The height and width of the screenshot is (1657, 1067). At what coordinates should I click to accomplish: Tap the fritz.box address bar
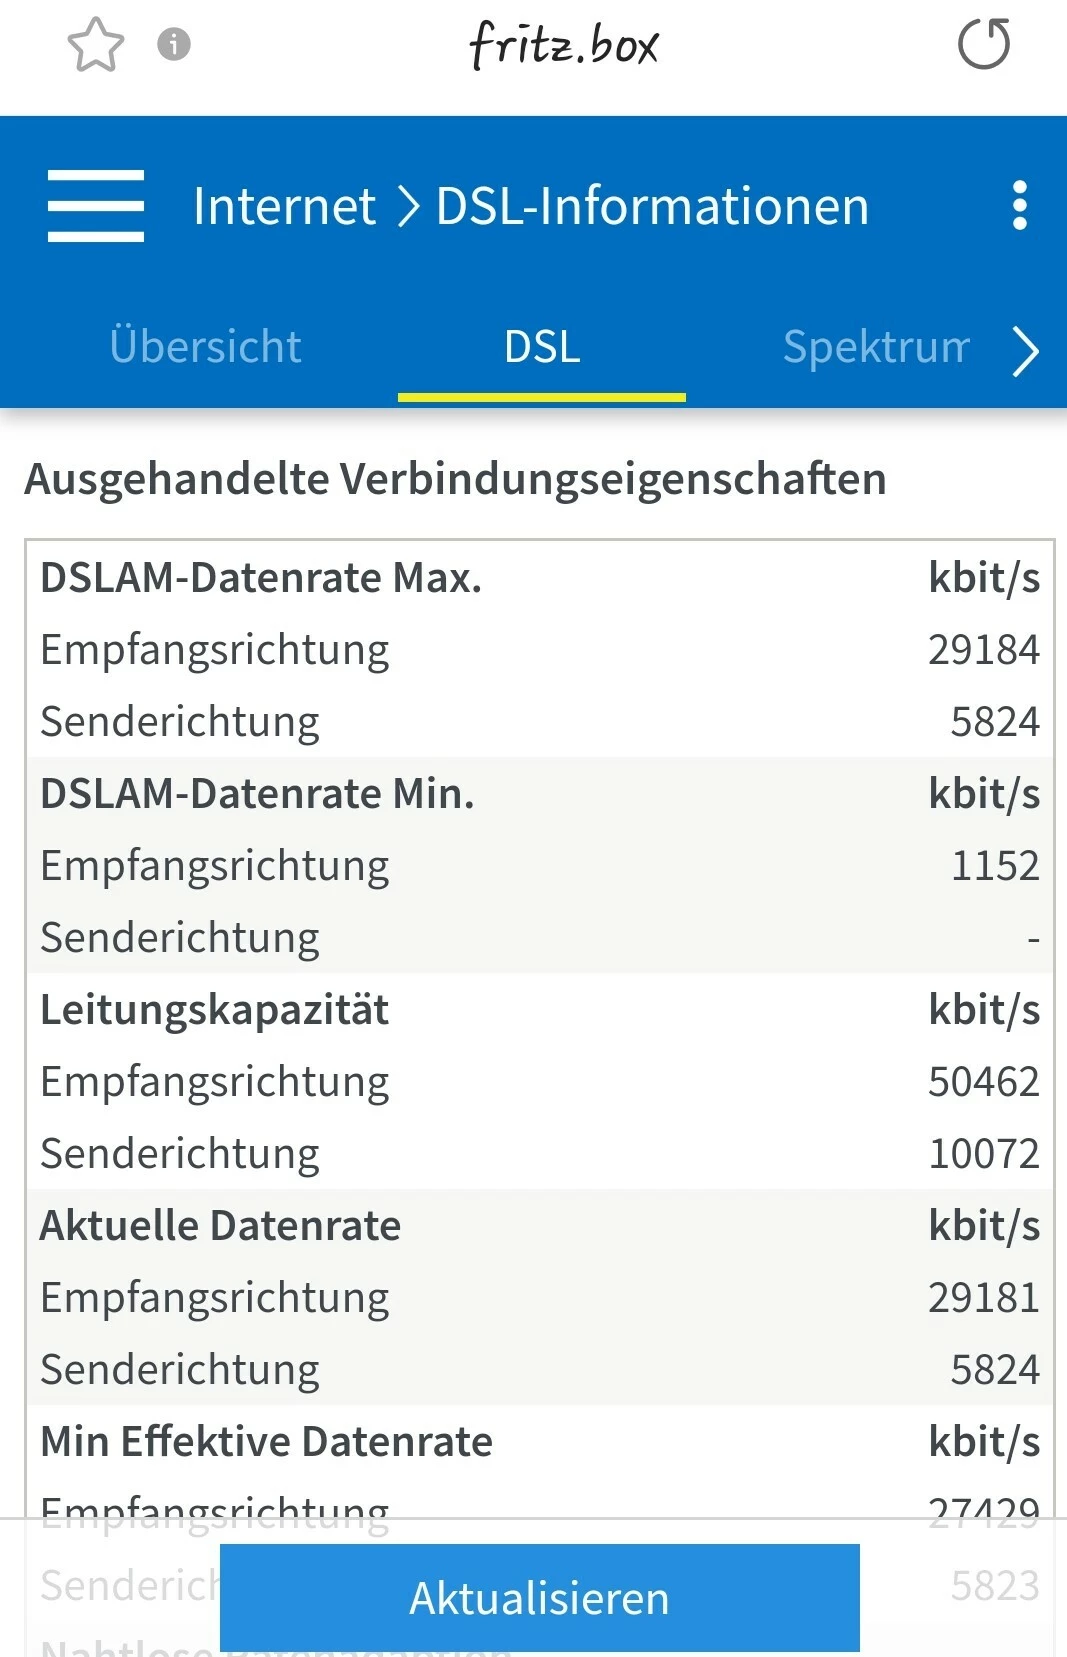tap(564, 45)
